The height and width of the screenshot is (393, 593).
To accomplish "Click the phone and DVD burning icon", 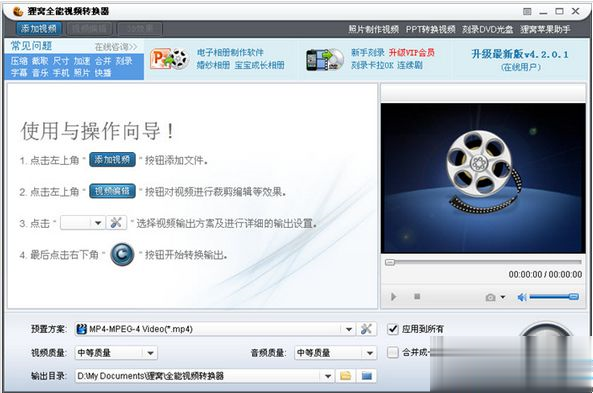I will 324,60.
